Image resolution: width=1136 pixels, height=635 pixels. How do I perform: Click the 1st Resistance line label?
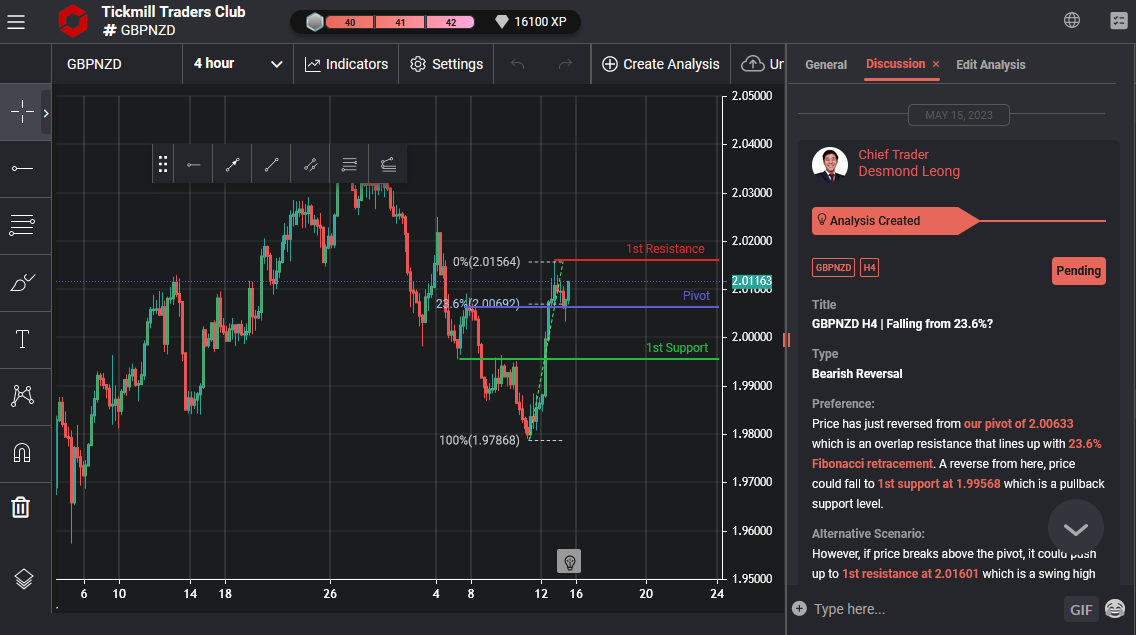pyautogui.click(x=665, y=249)
